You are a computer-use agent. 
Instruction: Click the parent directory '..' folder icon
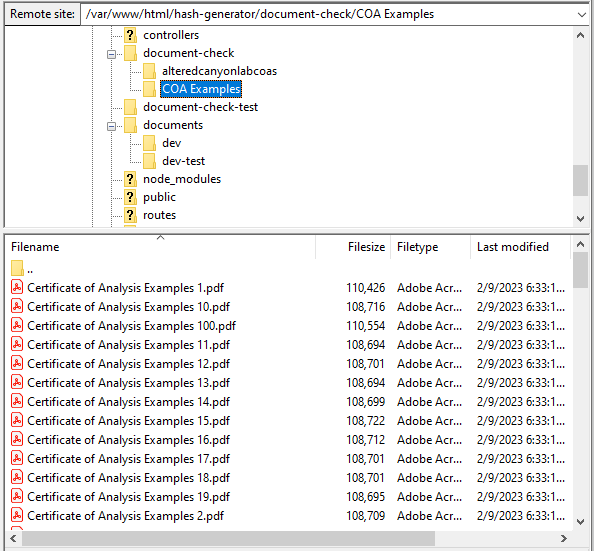pyautogui.click(x=17, y=268)
